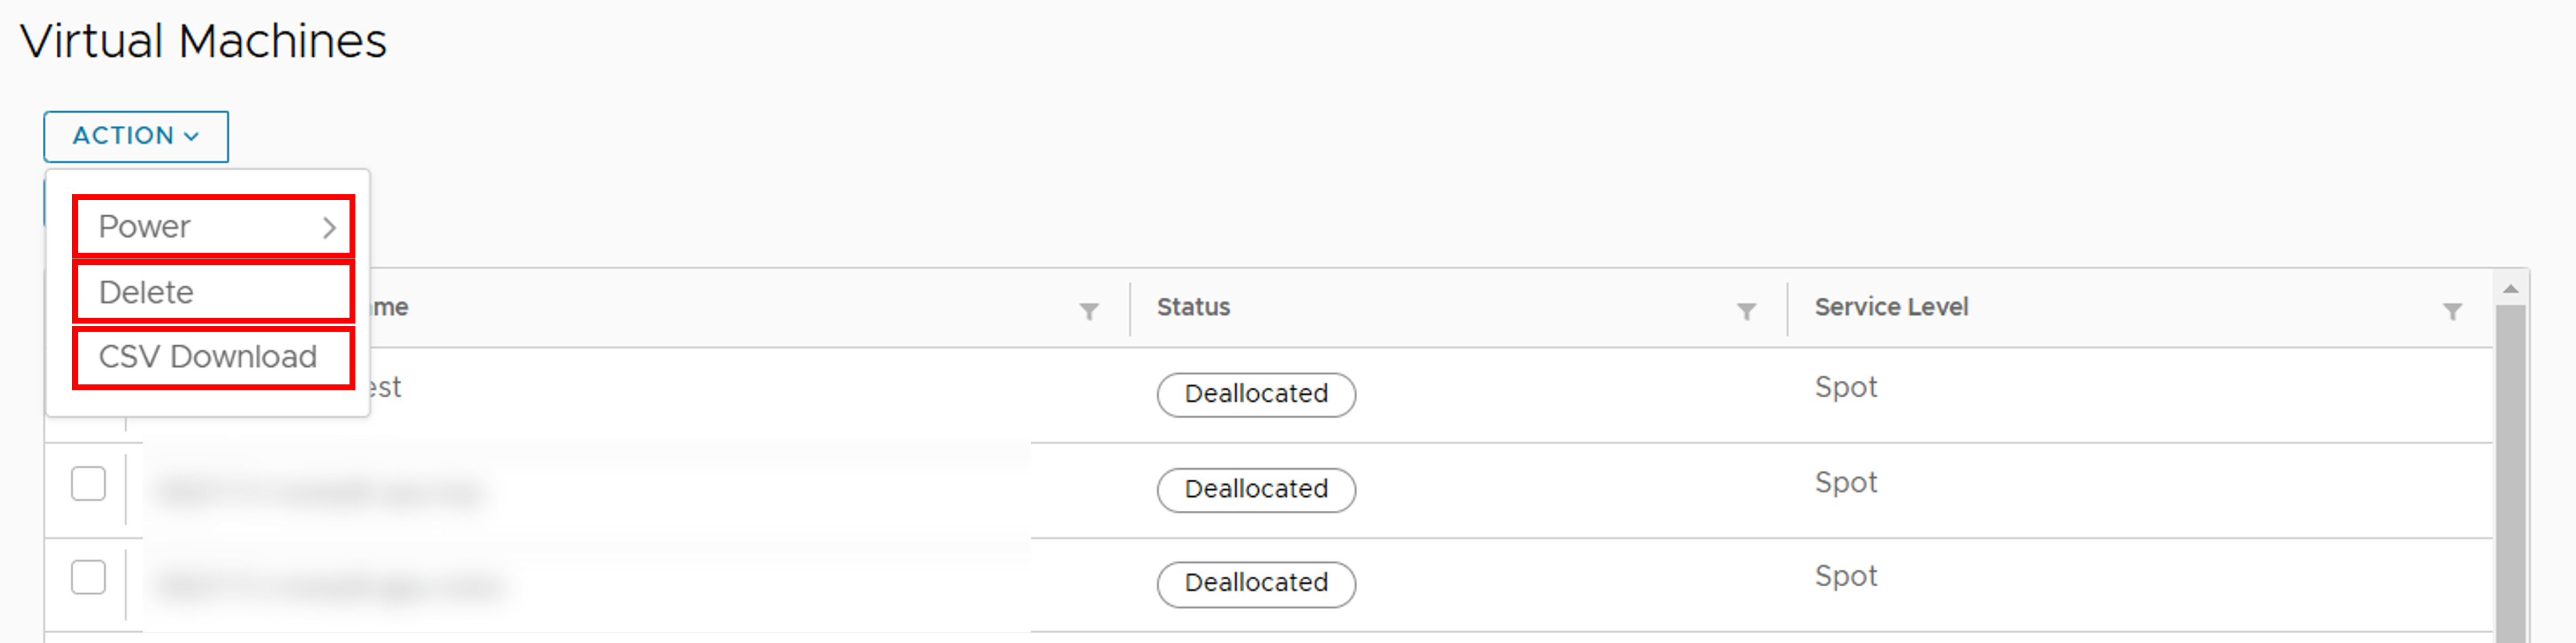Click the Status column filter icon
The image size is (2576, 643).
[1746, 311]
